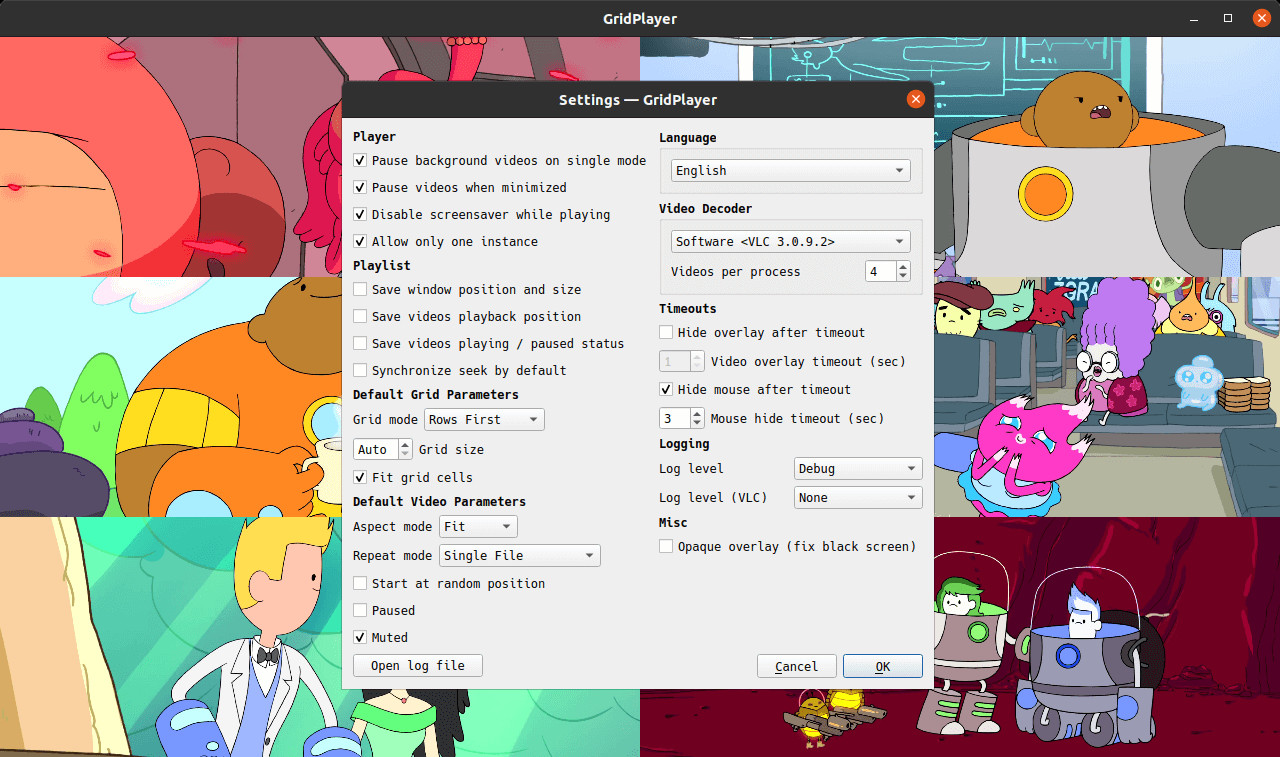Open the Grid mode dropdown
This screenshot has height=757, width=1280.
point(484,419)
